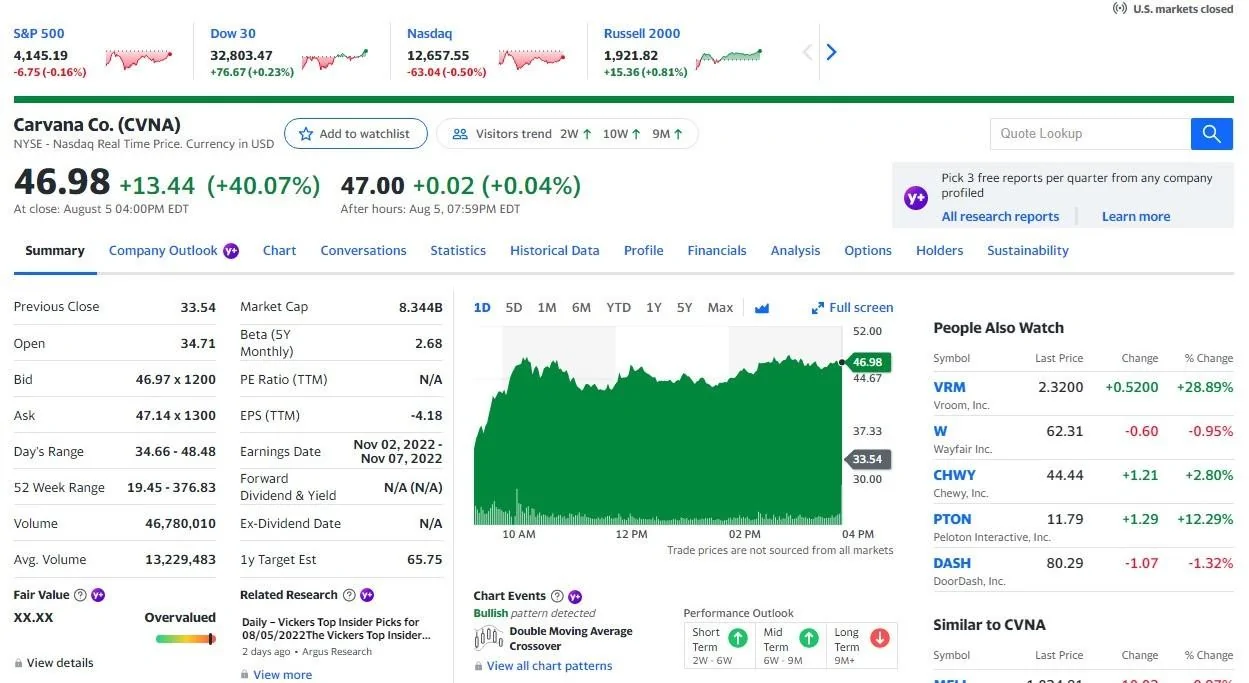Click the Fair Value help question mark

(x=80, y=595)
